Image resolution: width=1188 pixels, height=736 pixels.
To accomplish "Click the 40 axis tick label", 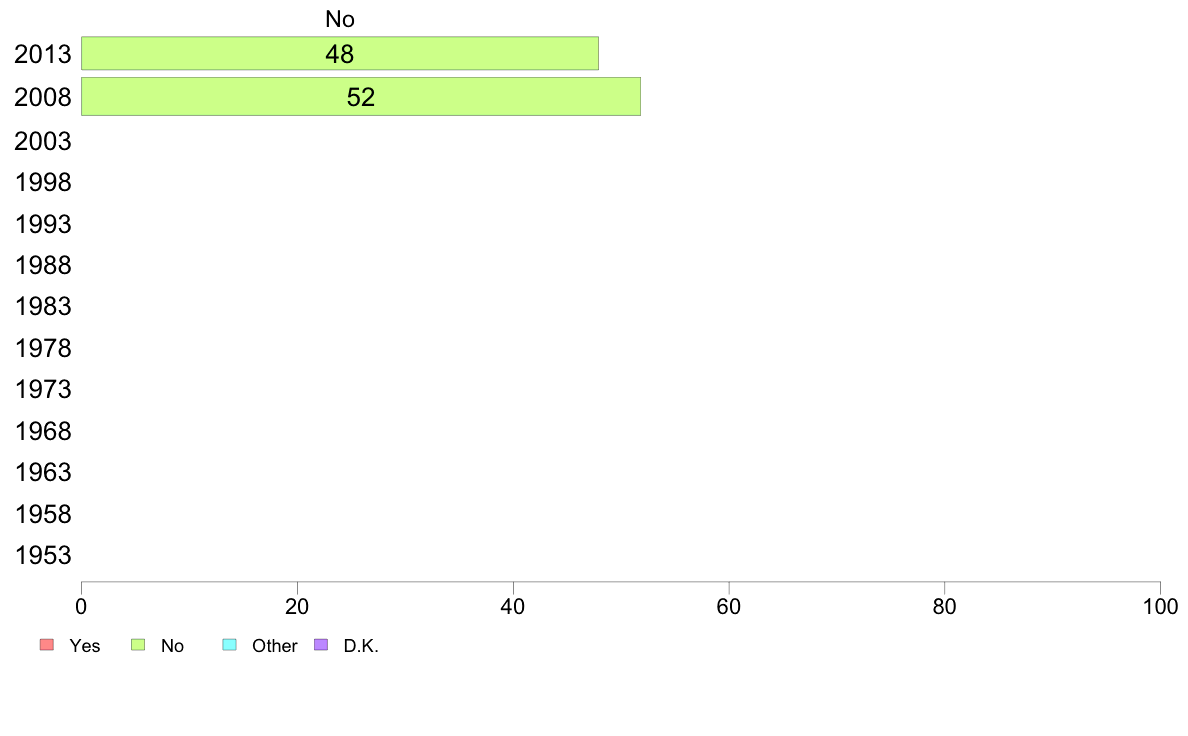I will coord(513,606).
